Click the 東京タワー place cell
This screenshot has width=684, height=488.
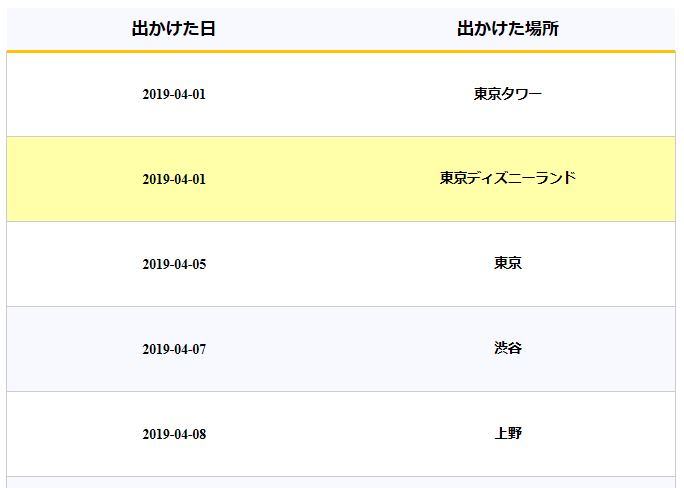click(508, 94)
